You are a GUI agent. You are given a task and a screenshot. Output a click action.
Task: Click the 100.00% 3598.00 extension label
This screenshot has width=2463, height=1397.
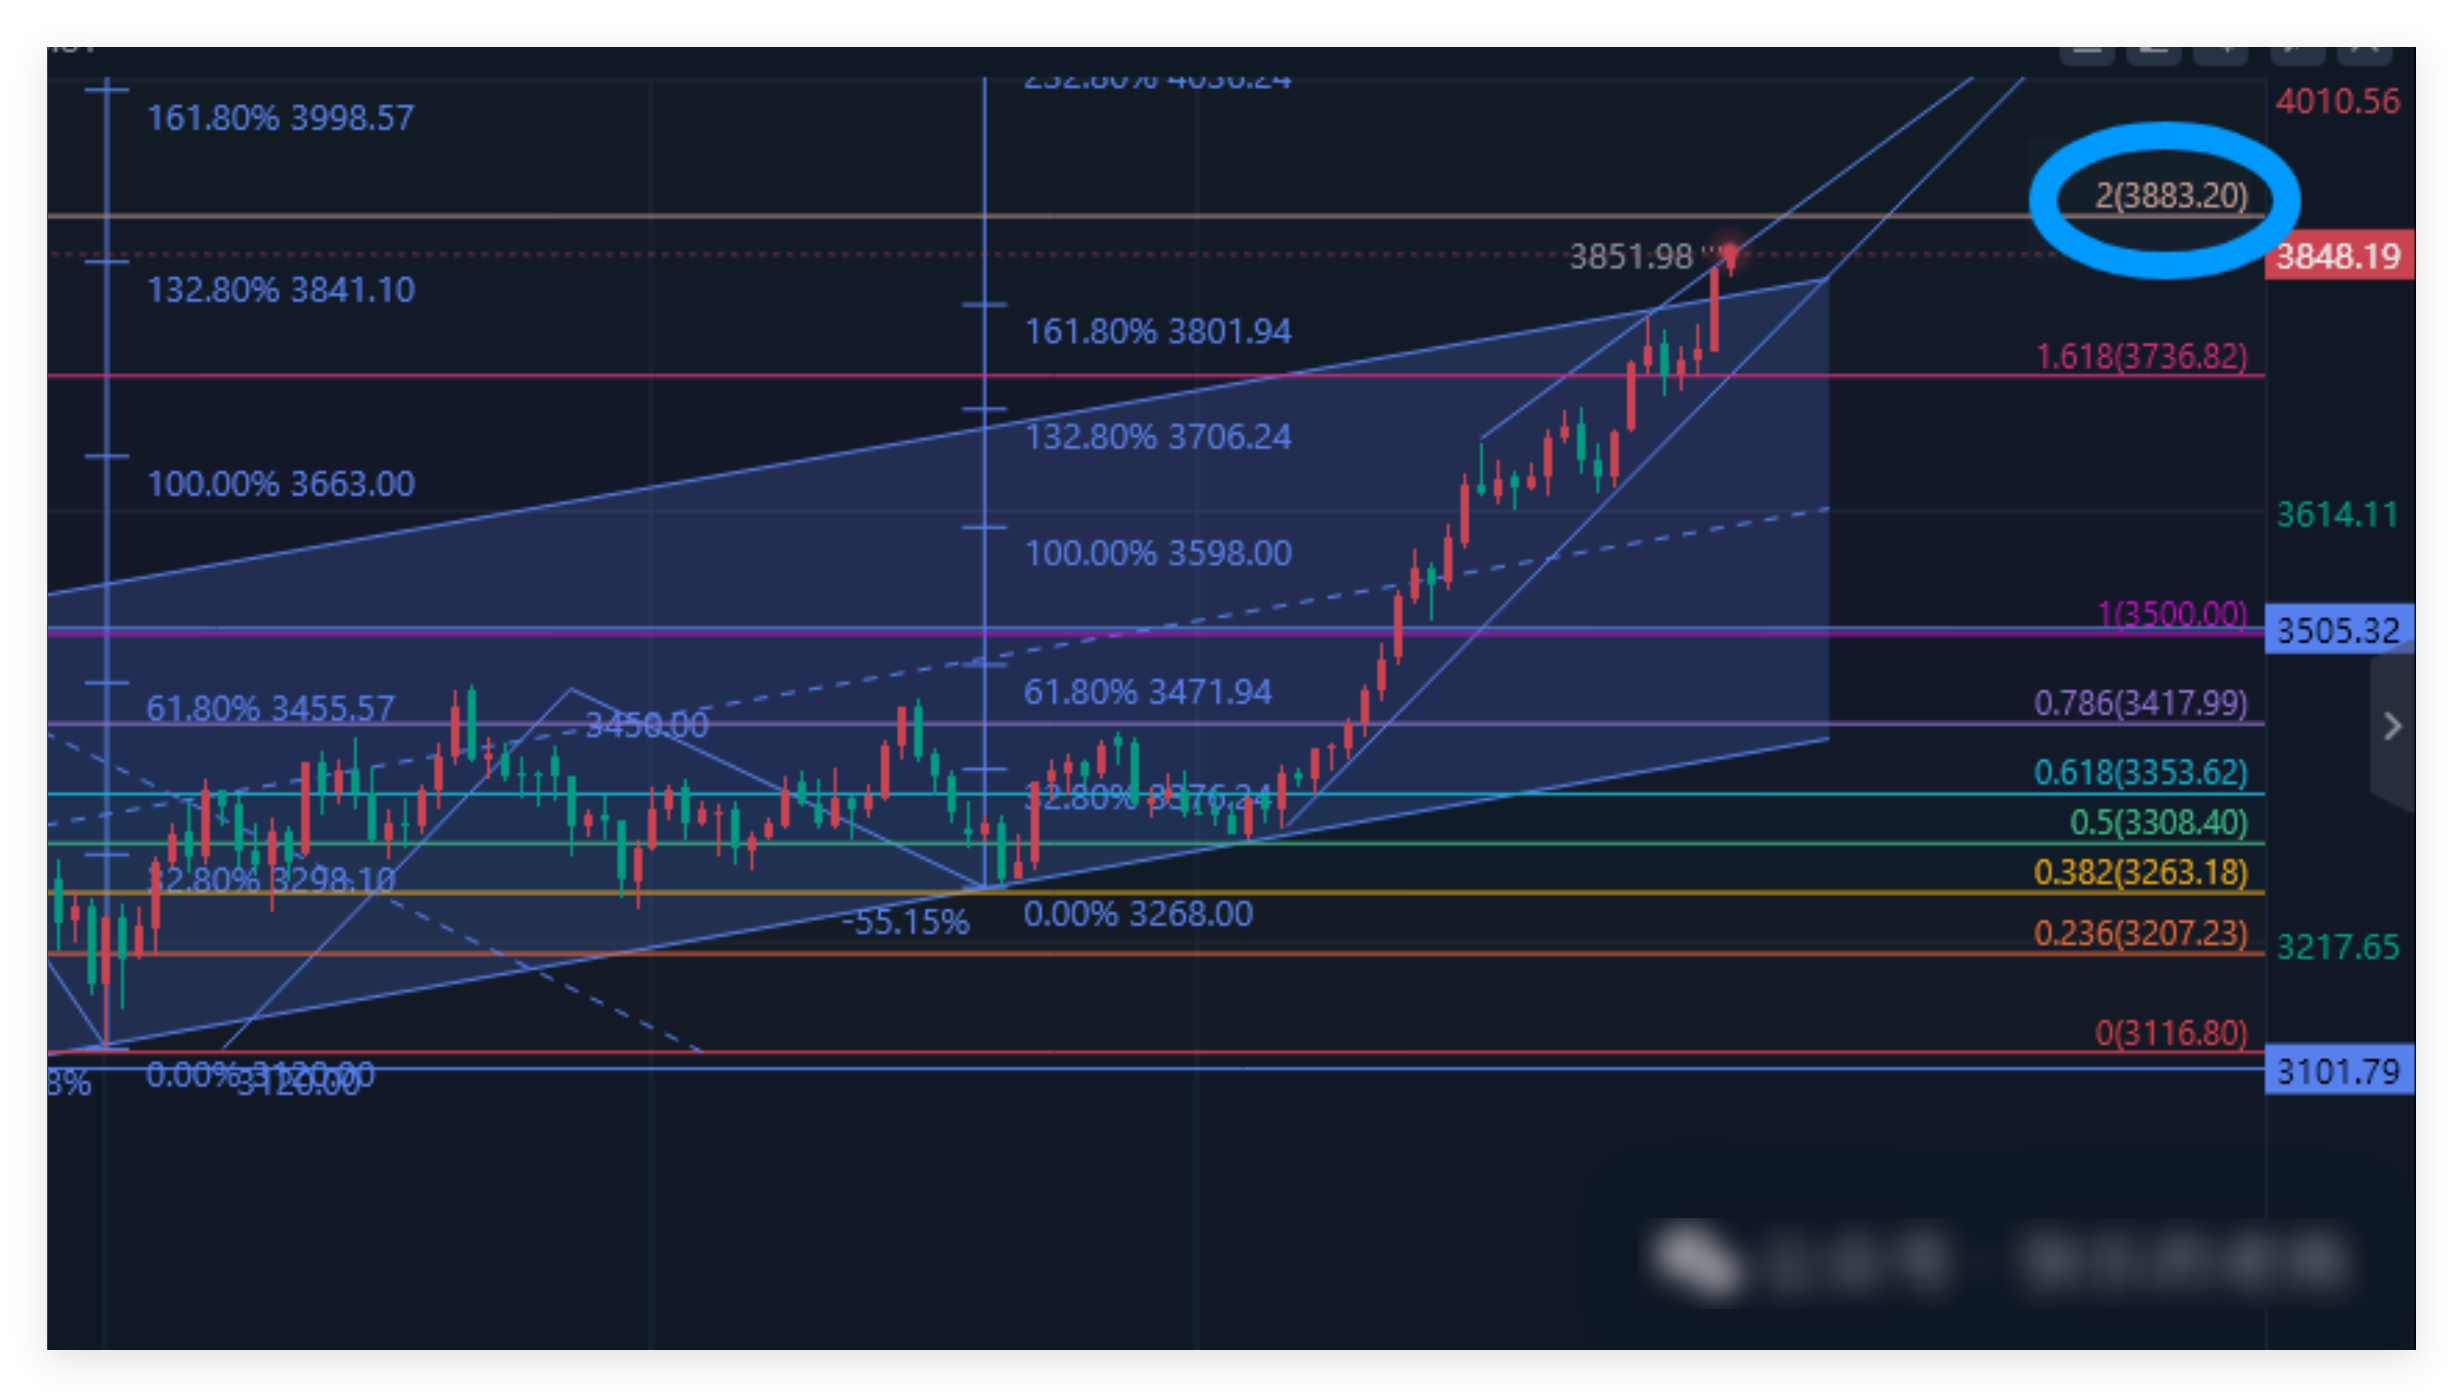1158,554
